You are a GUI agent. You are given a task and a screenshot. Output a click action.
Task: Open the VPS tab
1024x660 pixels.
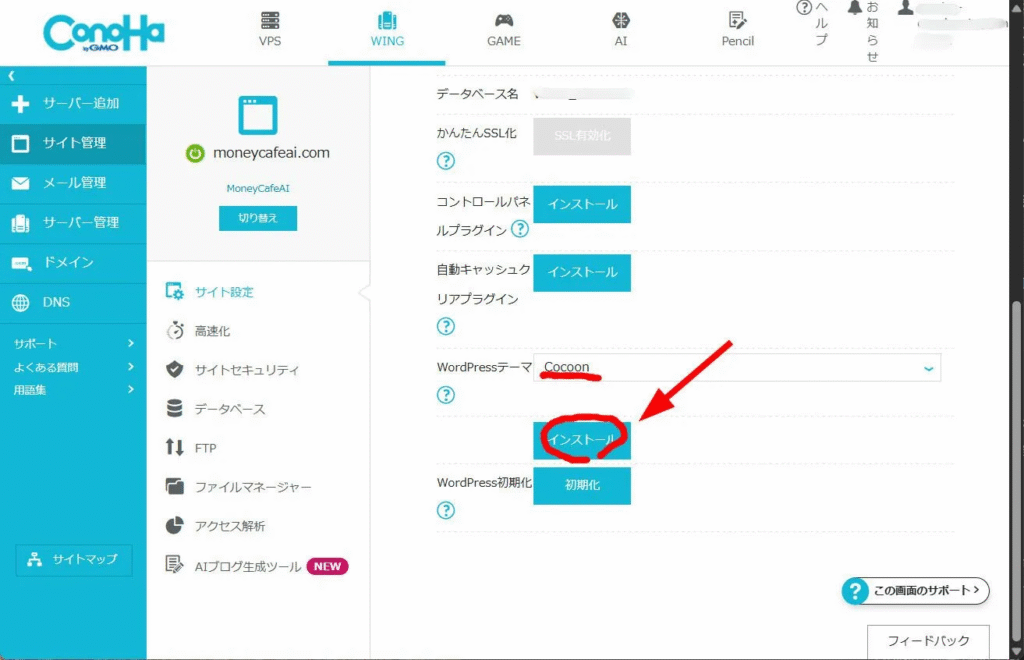coord(270,29)
